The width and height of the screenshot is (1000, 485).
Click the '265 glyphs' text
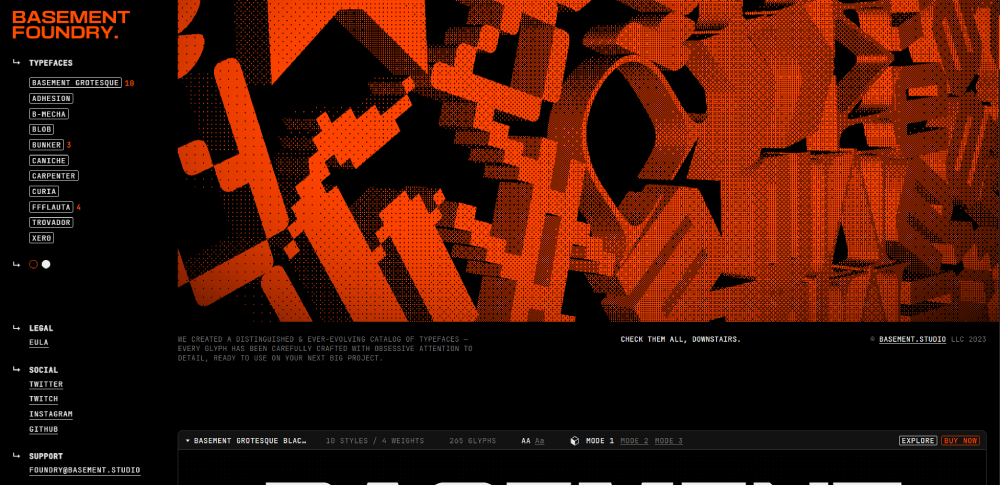(473, 440)
